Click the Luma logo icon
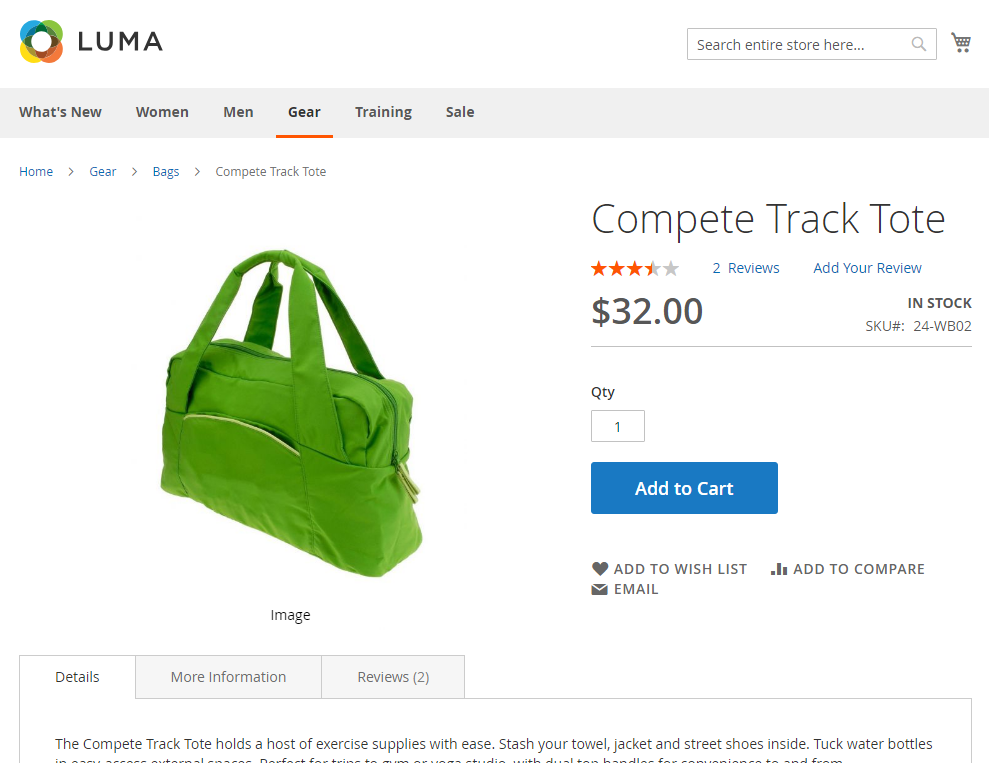 42,42
